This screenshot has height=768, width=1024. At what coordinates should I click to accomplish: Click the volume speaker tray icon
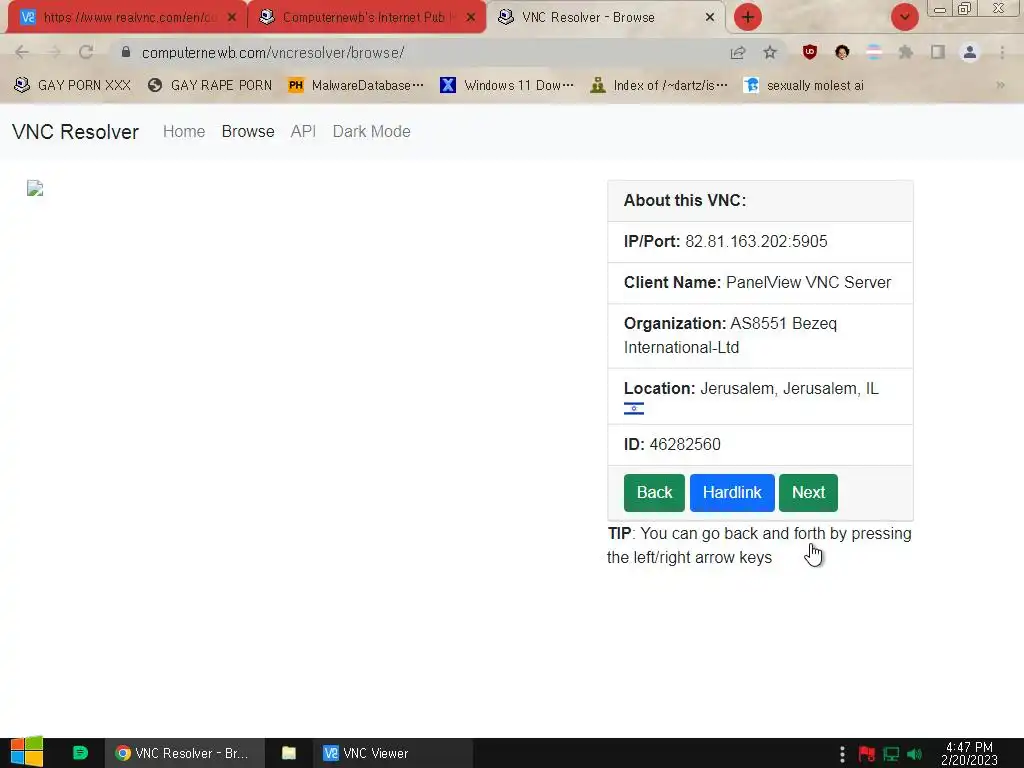pyautogui.click(x=915, y=754)
